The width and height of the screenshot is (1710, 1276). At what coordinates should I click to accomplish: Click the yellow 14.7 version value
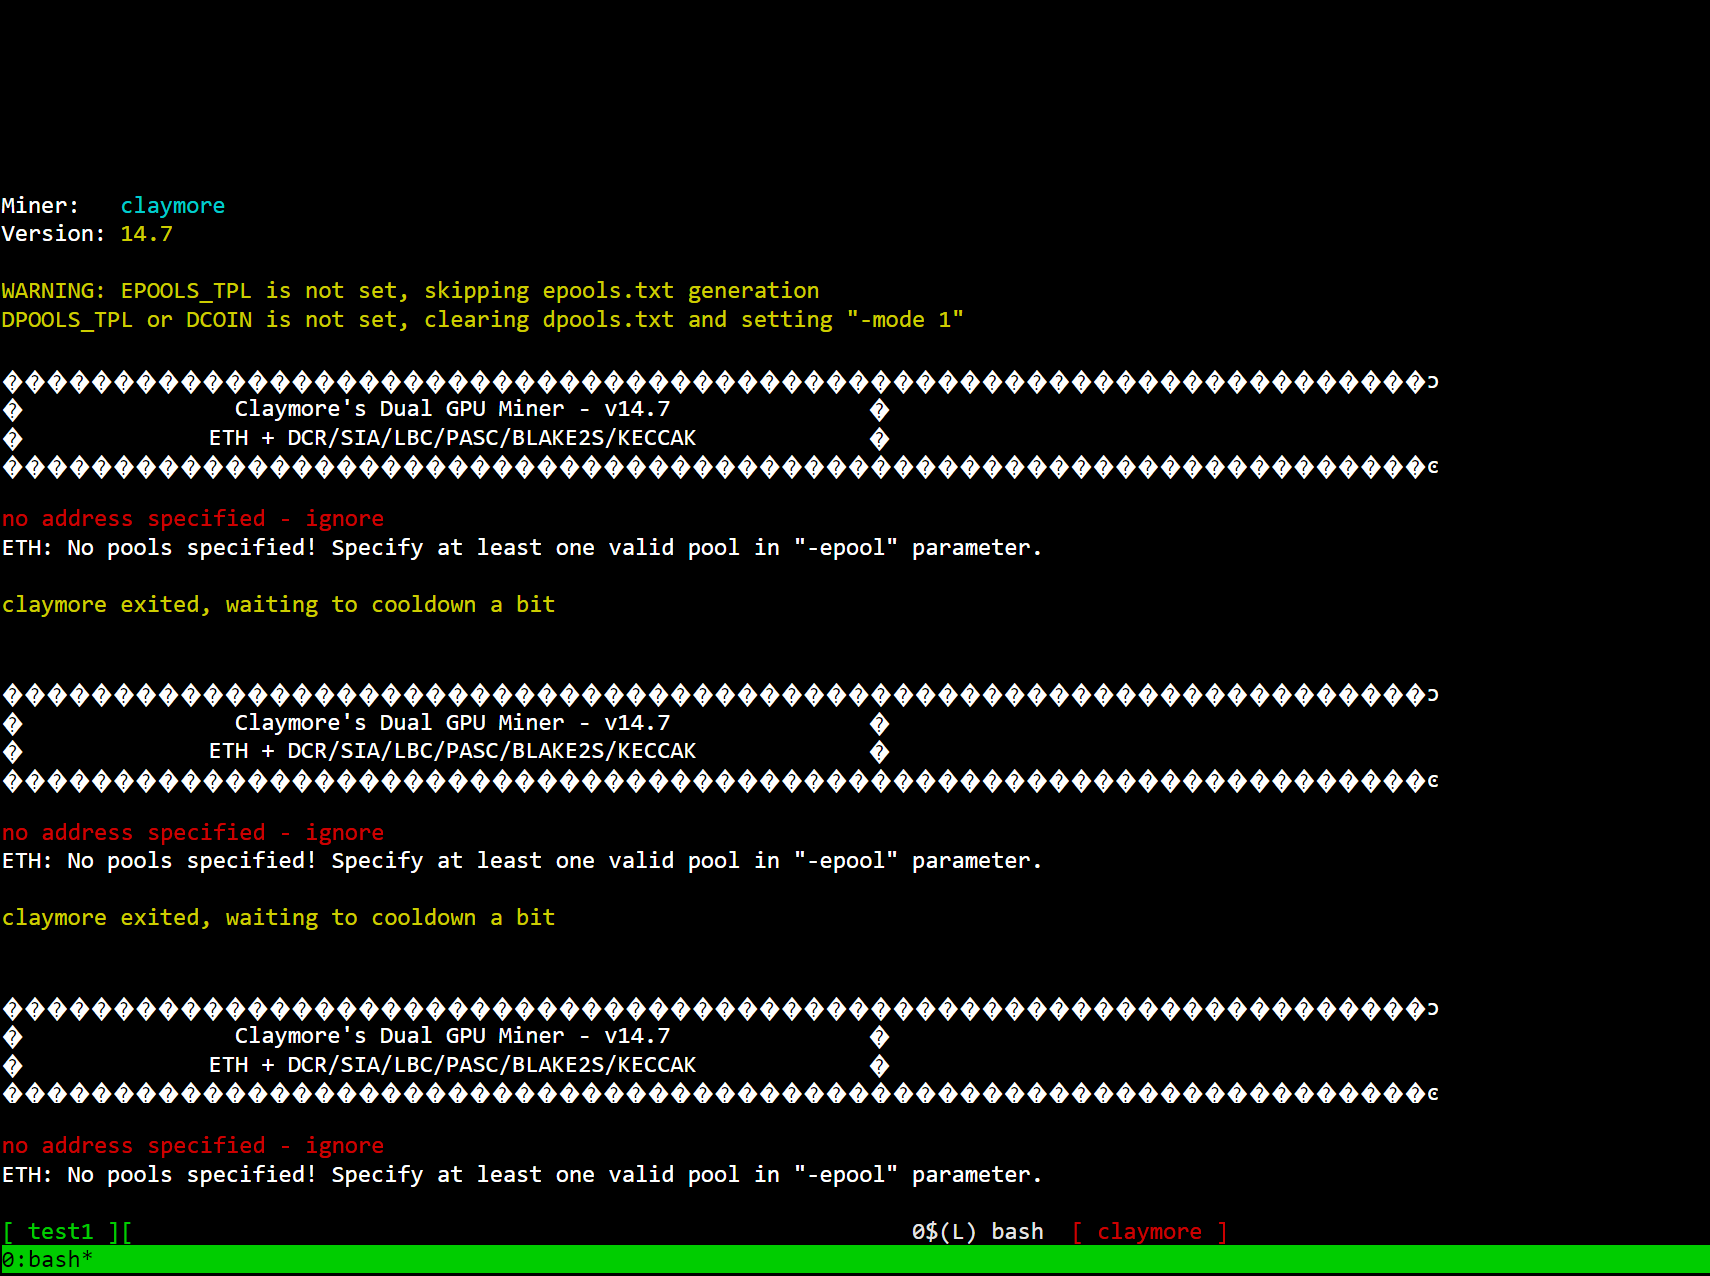pyautogui.click(x=146, y=234)
